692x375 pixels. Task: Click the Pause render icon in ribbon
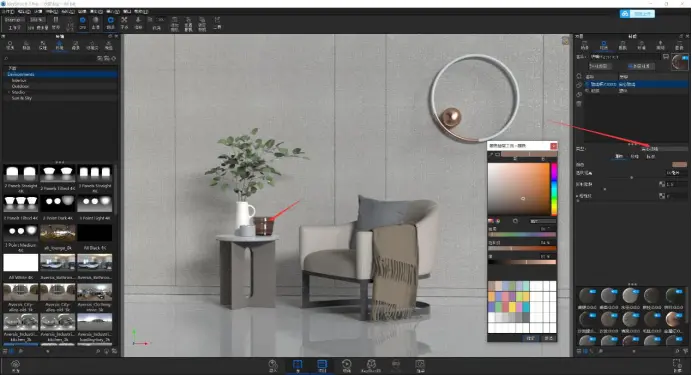point(56,22)
